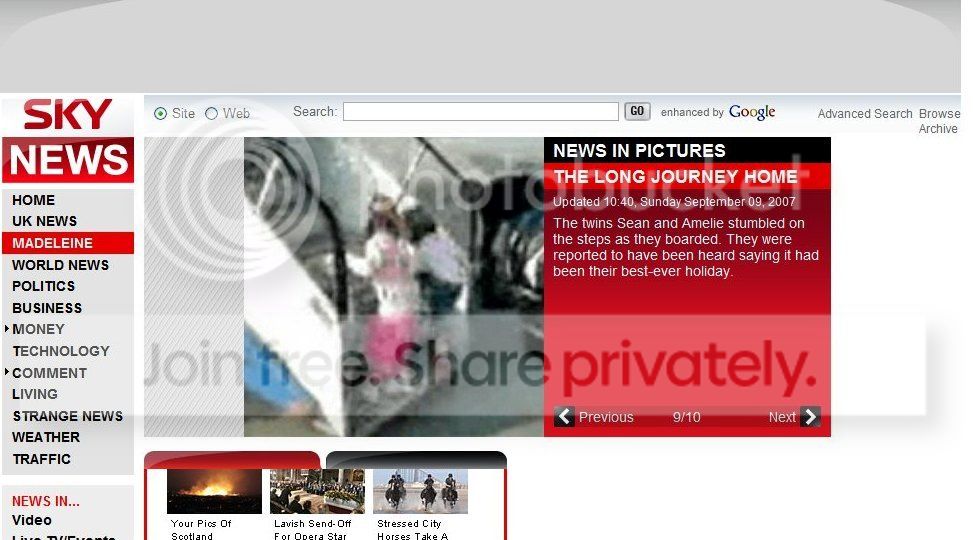The height and width of the screenshot is (540, 973).
Task: Click inside the Search text field
Action: [480, 112]
